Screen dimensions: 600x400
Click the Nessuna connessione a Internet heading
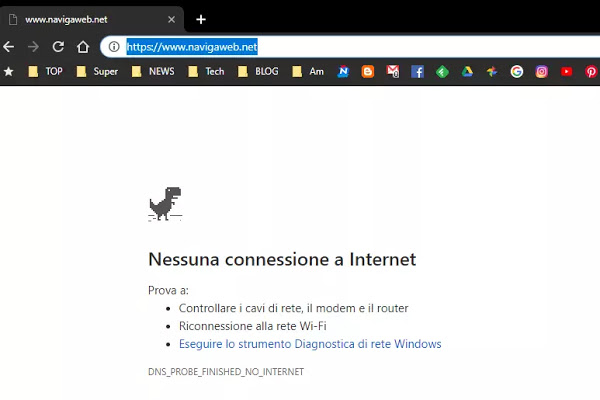tap(282, 259)
